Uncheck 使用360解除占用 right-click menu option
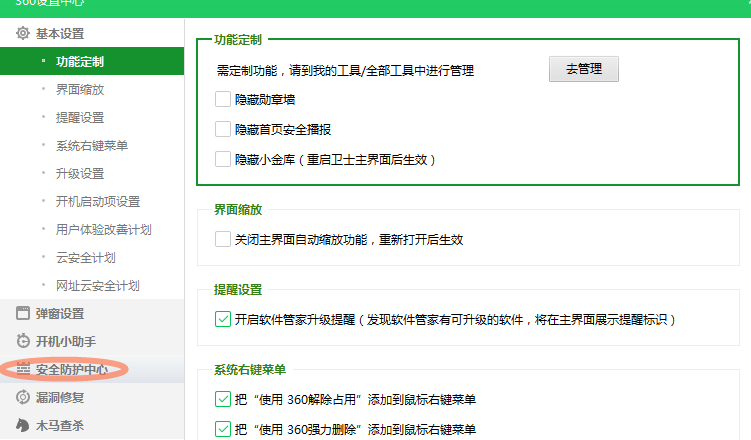Screen dimensions: 751x440 (x=223, y=399)
